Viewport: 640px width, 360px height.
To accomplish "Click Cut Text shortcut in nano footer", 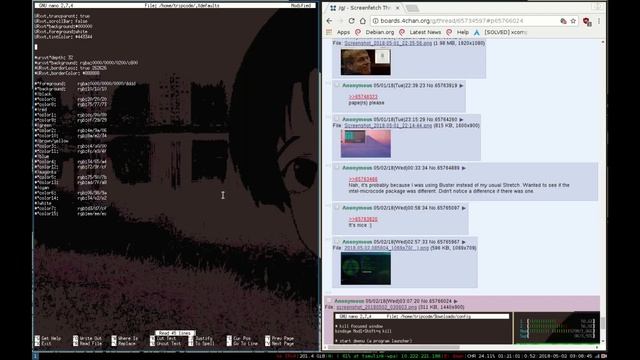I will point(163,338).
